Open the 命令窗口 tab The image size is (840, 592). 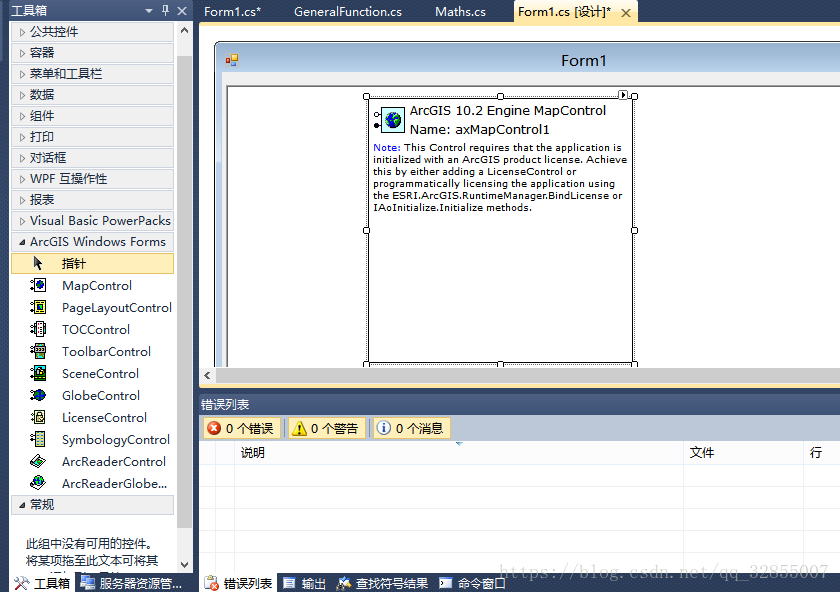pyautogui.click(x=471, y=583)
